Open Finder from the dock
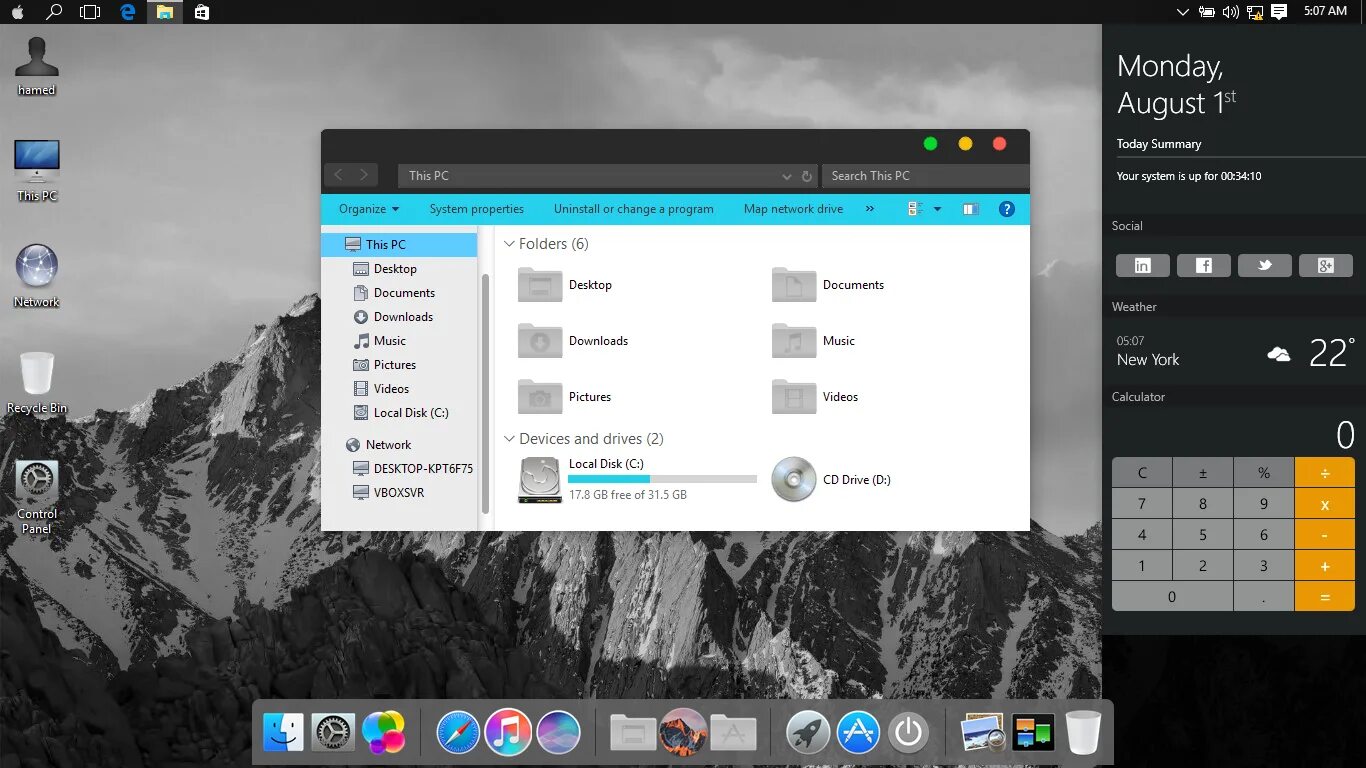 click(x=283, y=733)
